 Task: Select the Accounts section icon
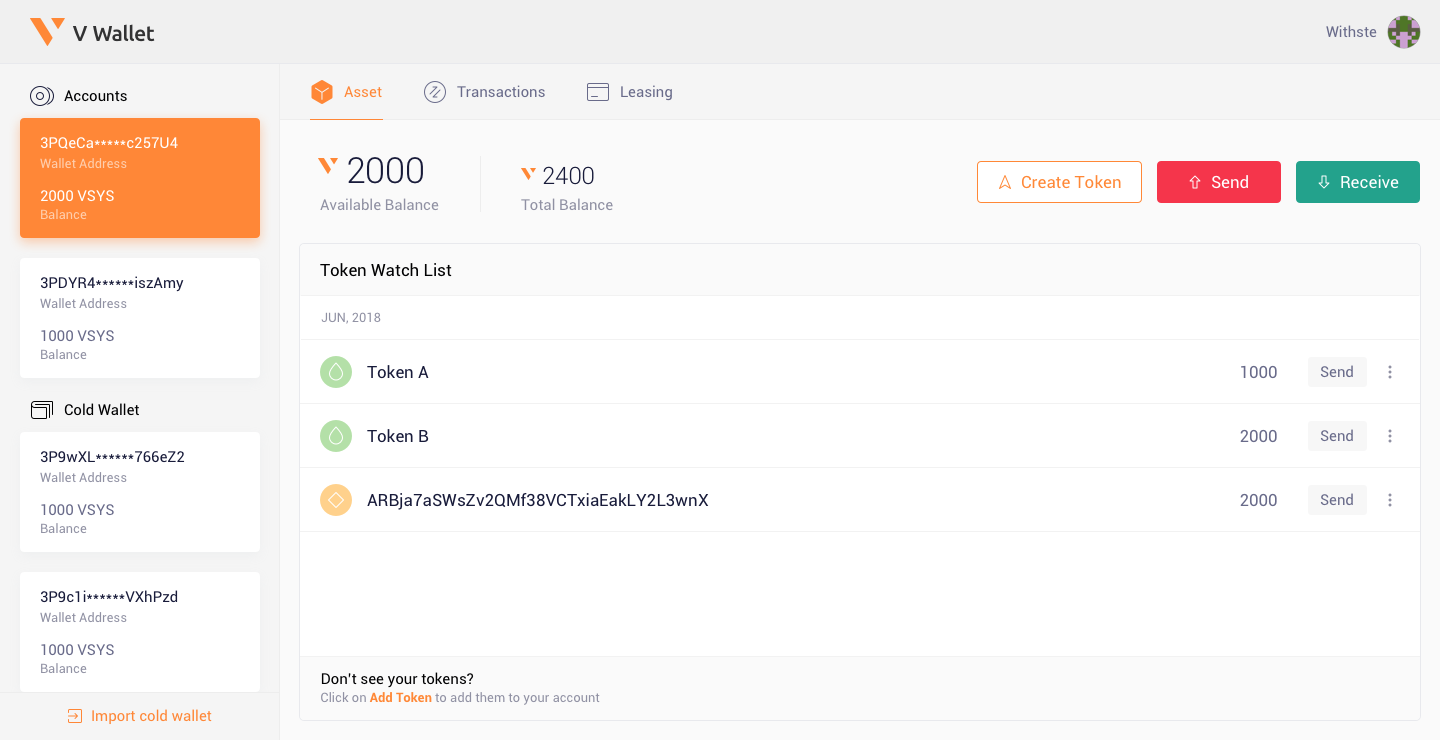pyautogui.click(x=42, y=95)
